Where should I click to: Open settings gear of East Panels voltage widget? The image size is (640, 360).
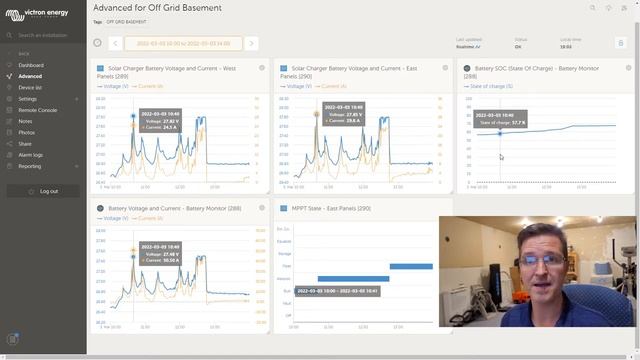(445, 68)
